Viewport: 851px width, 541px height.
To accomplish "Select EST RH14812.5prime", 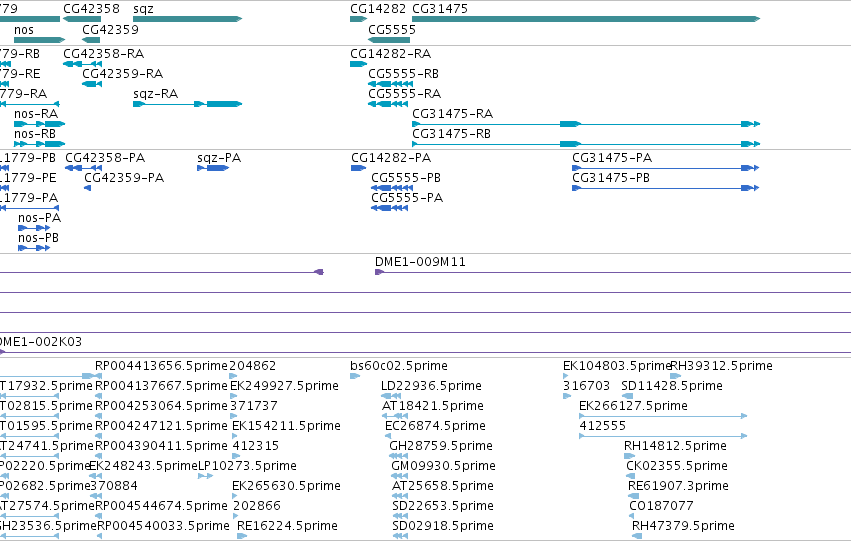I will tap(675, 446).
